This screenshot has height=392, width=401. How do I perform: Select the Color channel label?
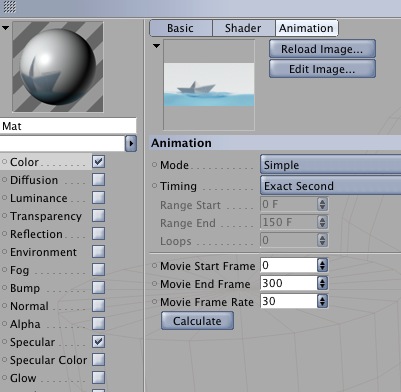coord(24,162)
